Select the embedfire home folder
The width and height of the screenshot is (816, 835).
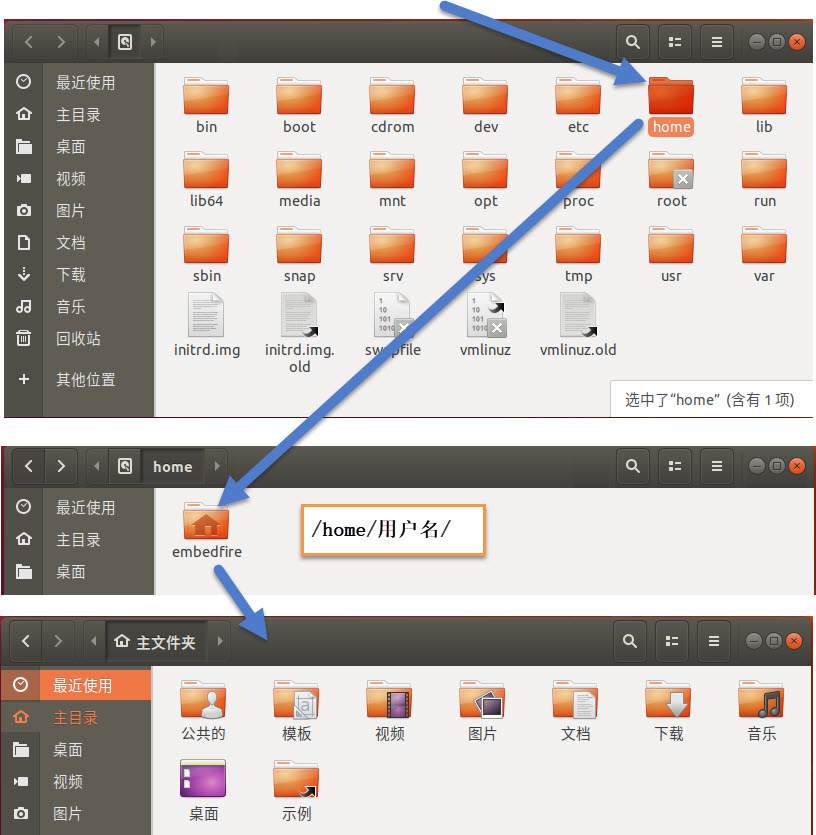click(x=207, y=530)
